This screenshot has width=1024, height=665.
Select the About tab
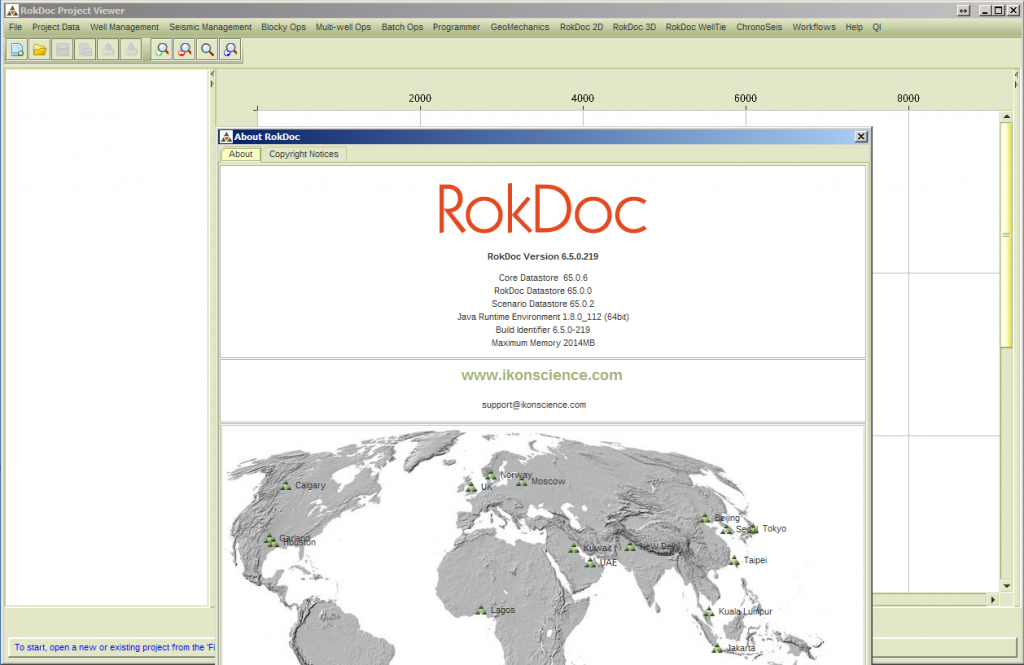click(240, 154)
